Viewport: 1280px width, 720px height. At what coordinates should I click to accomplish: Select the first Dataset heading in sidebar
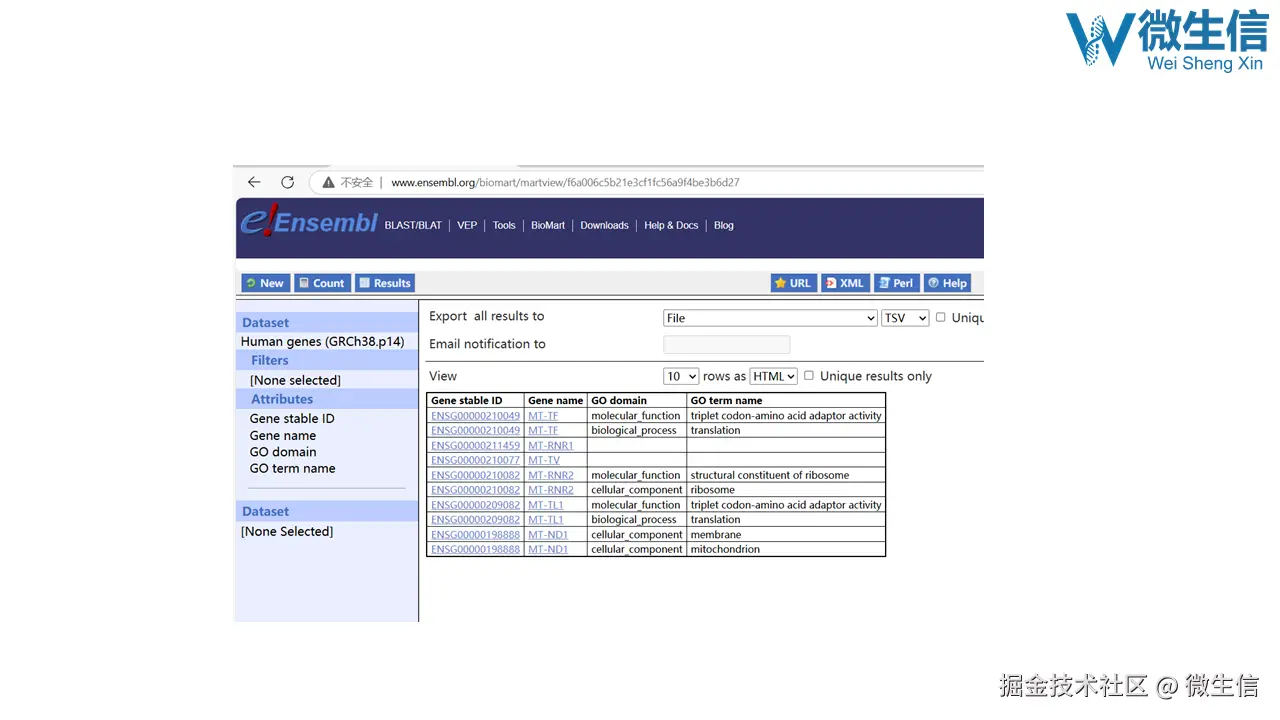pos(265,322)
